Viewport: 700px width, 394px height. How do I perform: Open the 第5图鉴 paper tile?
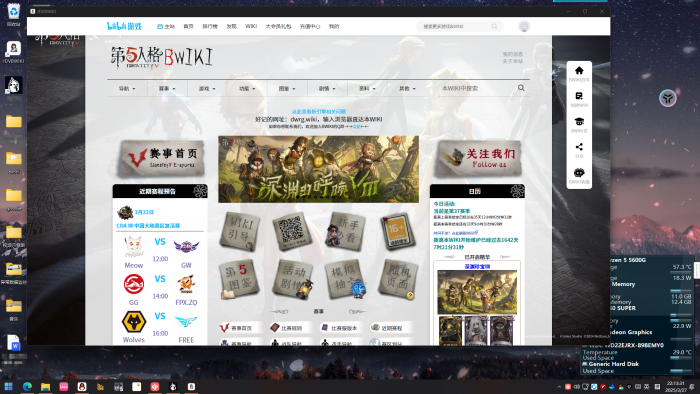(x=239, y=279)
